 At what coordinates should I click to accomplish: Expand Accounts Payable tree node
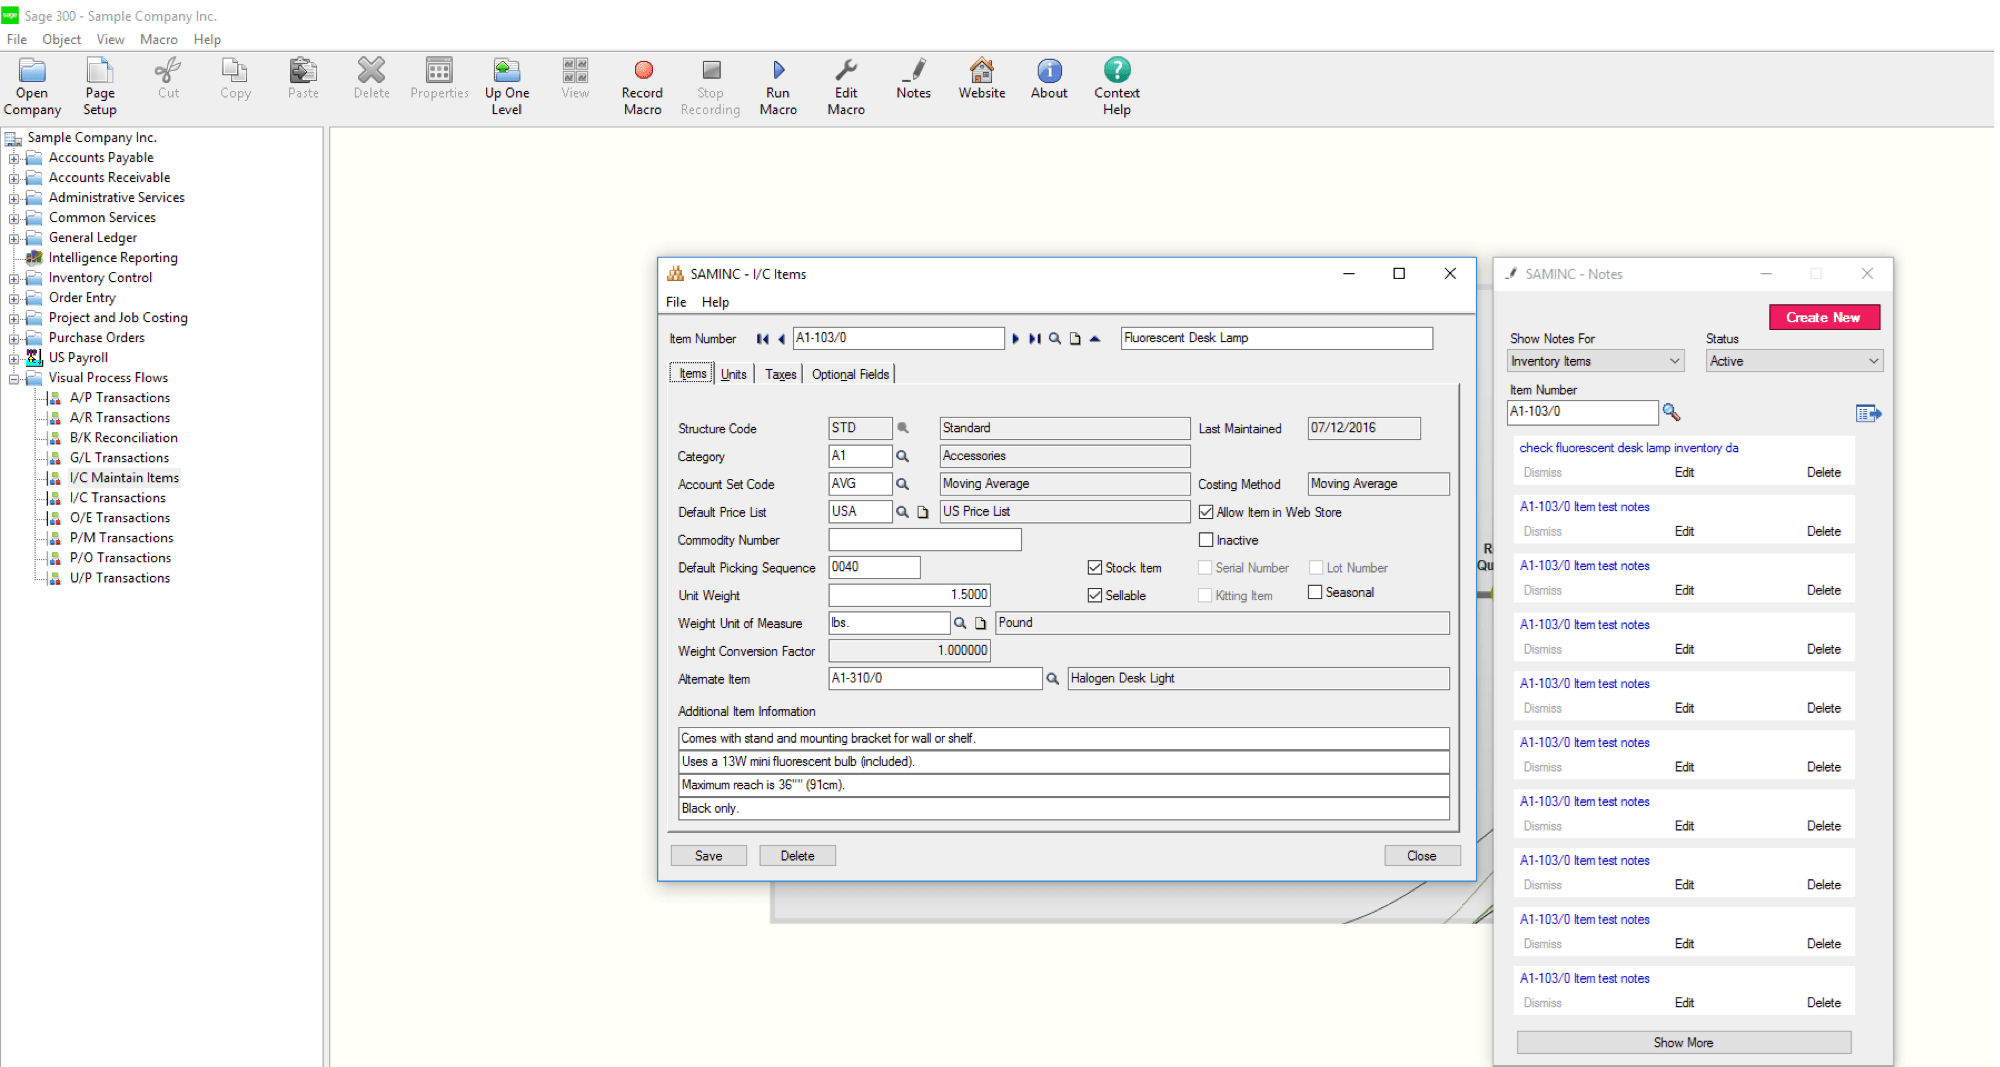coord(14,158)
